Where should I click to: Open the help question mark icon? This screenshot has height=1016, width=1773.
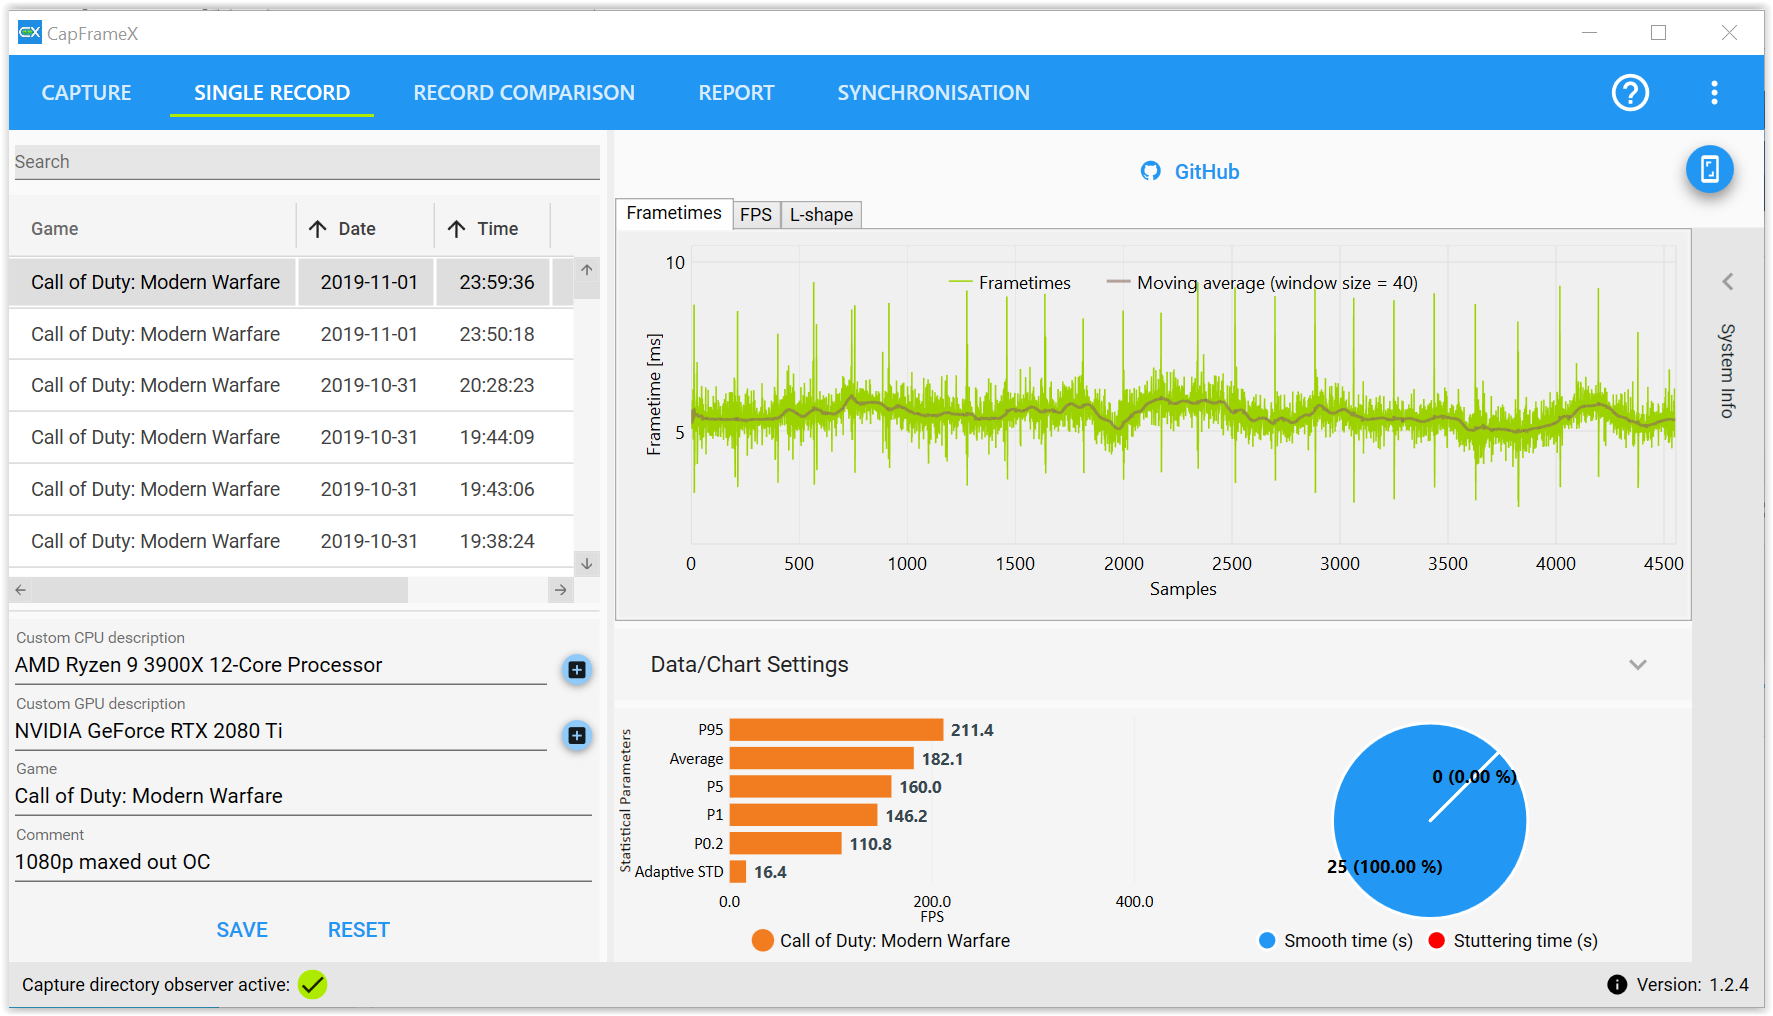click(x=1630, y=93)
